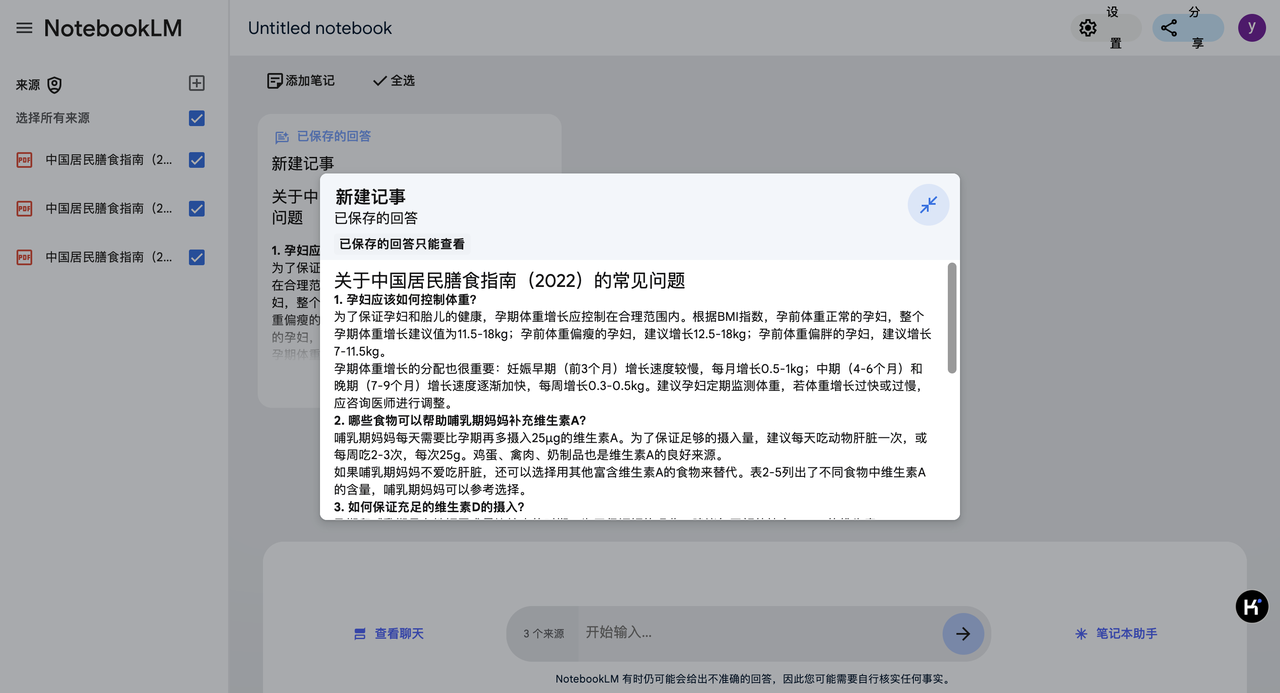Collapse the note dialog with shrink icon
The height and width of the screenshot is (693, 1280).
coord(928,205)
